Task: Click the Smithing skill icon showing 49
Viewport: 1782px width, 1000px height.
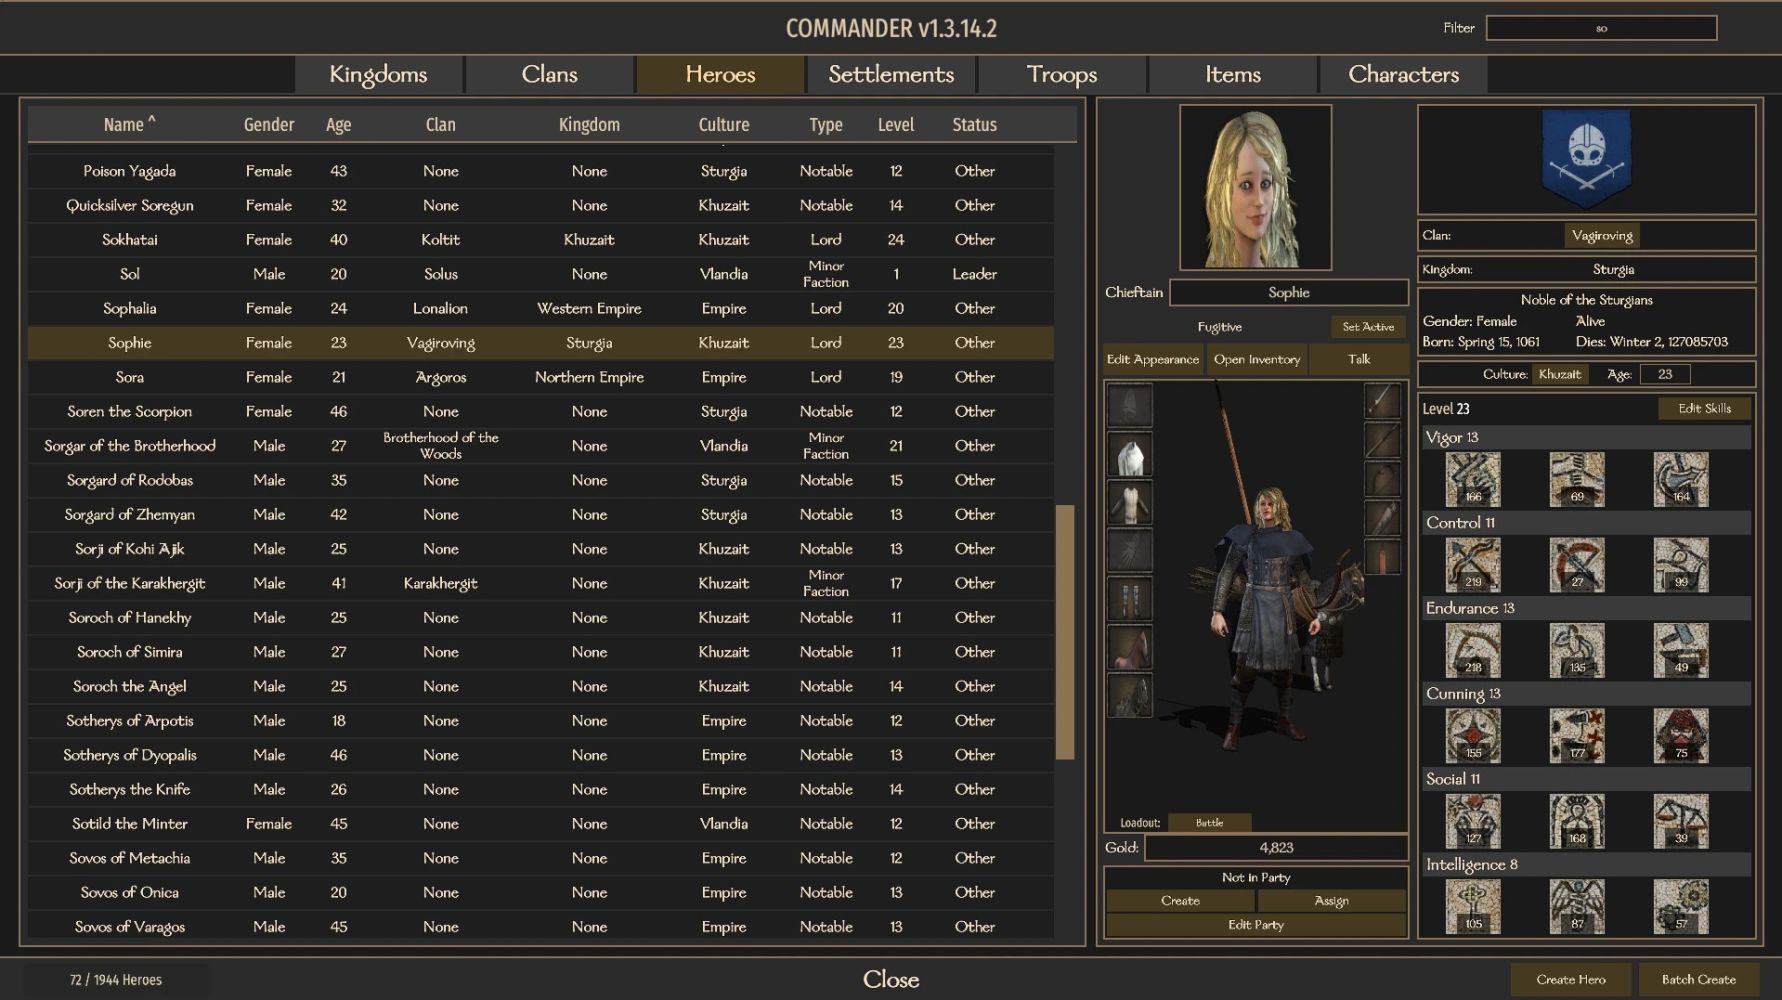Action: click(1680, 651)
